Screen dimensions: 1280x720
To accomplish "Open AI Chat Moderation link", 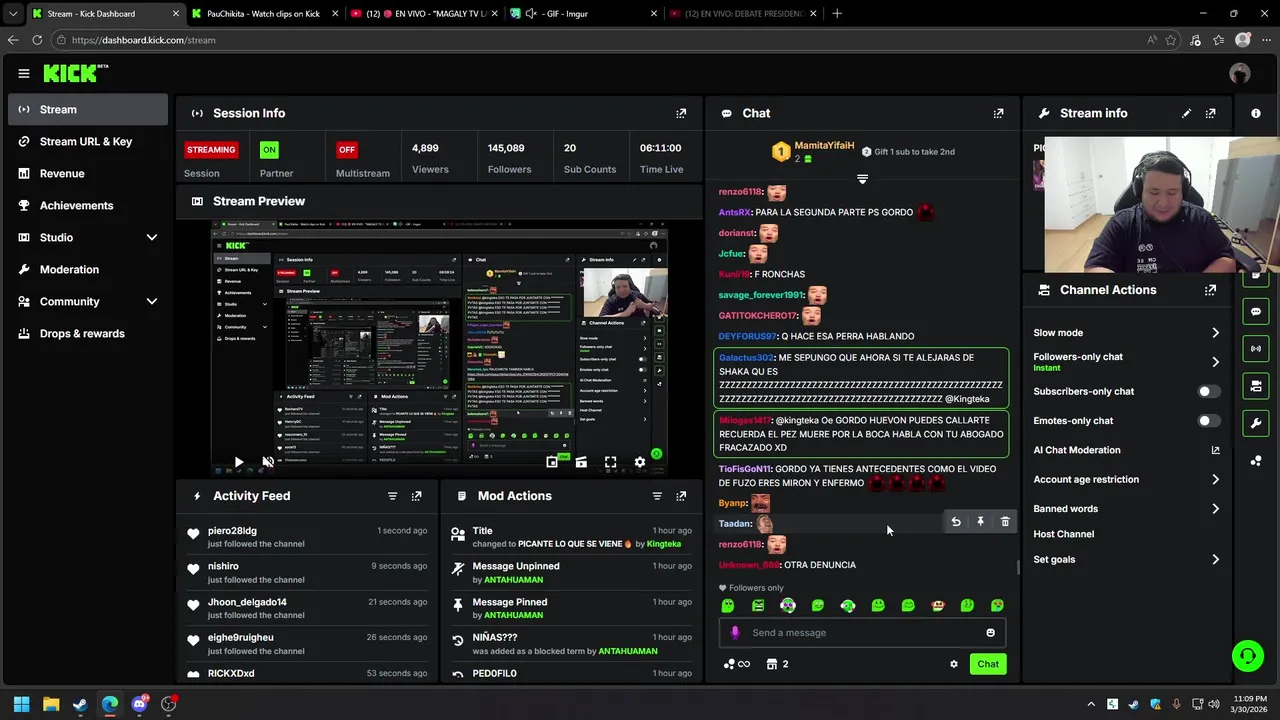I will (x=1126, y=451).
